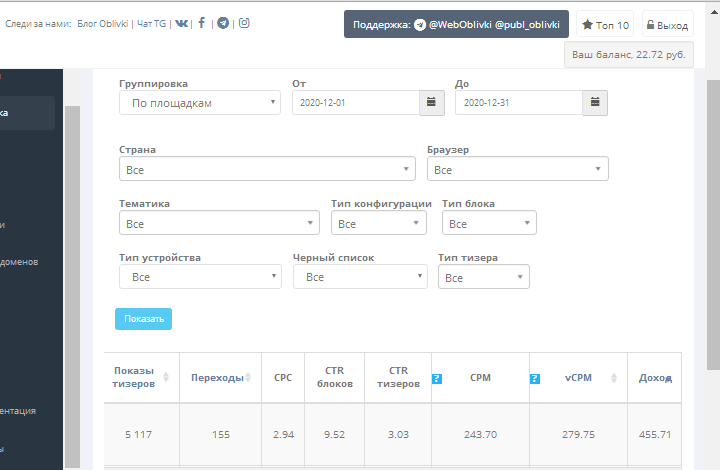This screenshot has width=720, height=470.
Task: Open the Instagram icon link
Action: tap(244, 23)
